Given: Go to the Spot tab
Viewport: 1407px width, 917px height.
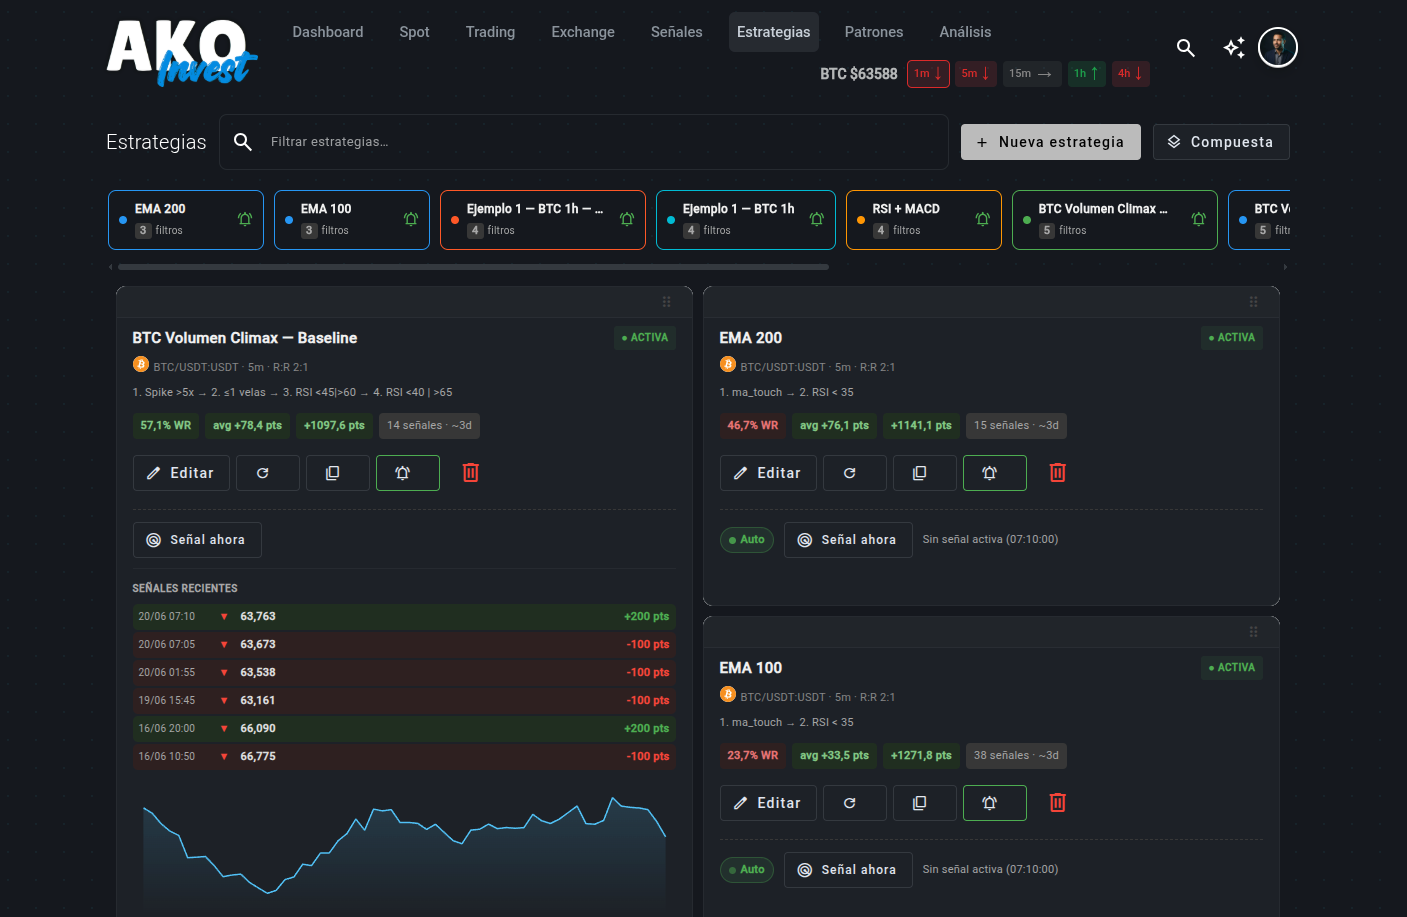Looking at the screenshot, I should tap(414, 32).
